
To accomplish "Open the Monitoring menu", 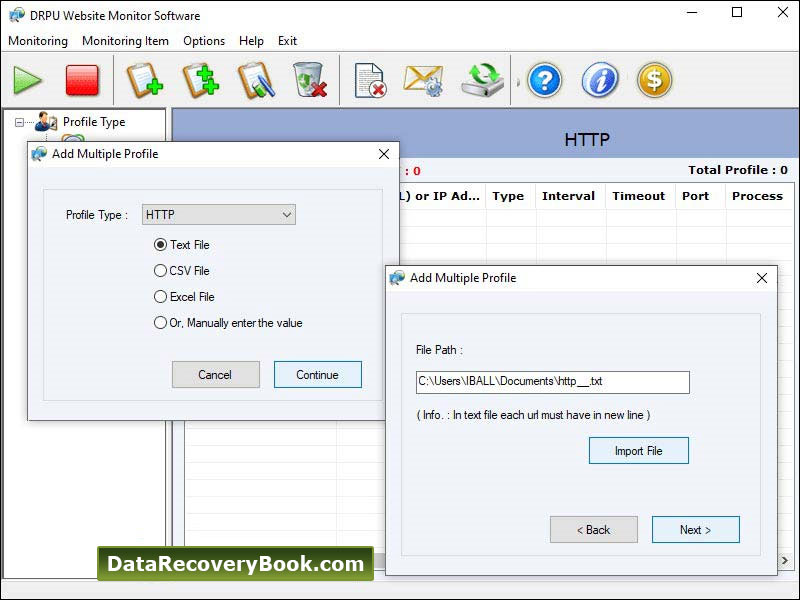I will [38, 41].
